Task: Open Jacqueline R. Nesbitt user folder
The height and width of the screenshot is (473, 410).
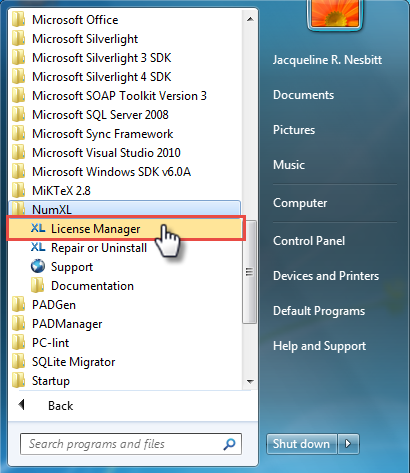Action: click(x=327, y=60)
